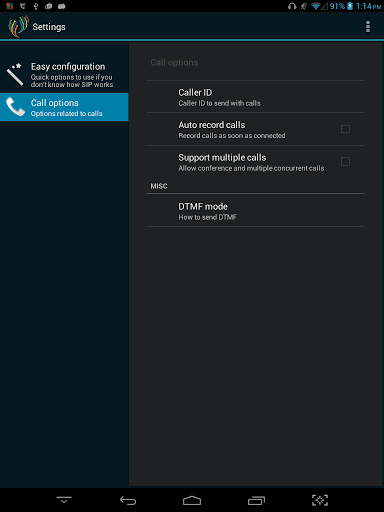
Task: Open the three-dot overflow menu
Action: (x=368, y=27)
